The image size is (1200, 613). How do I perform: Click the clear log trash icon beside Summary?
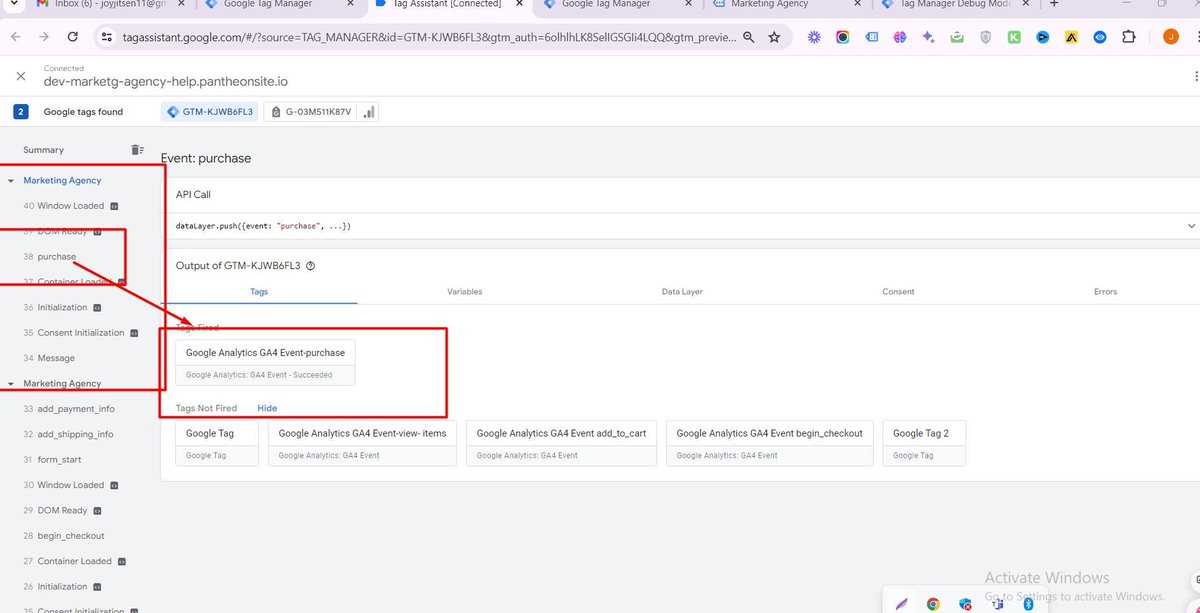[x=137, y=150]
